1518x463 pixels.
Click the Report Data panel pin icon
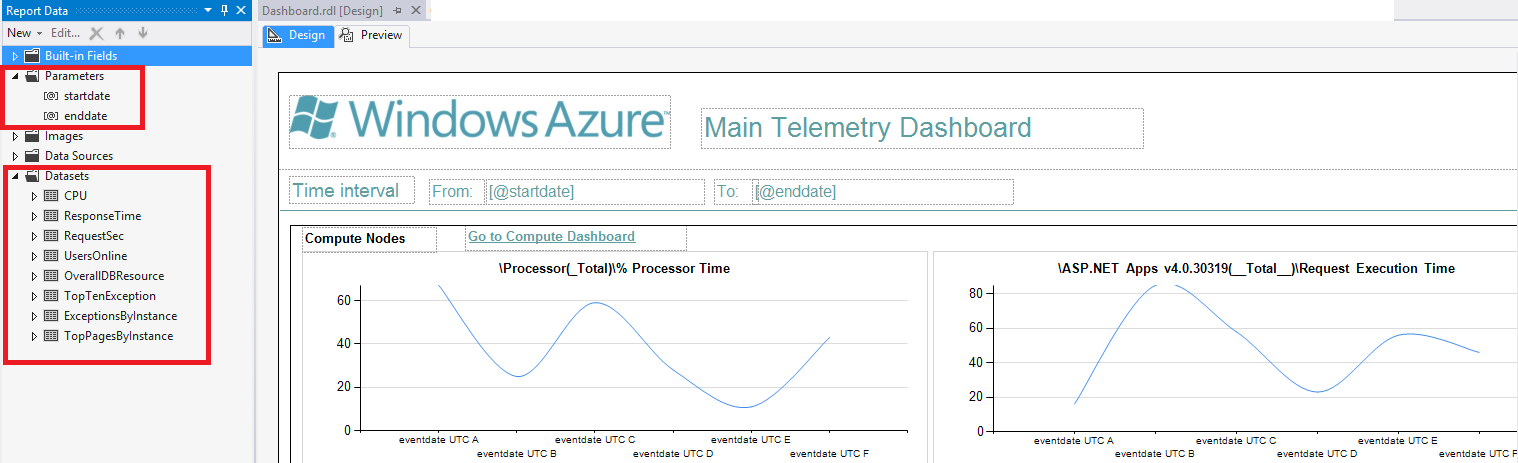[224, 10]
